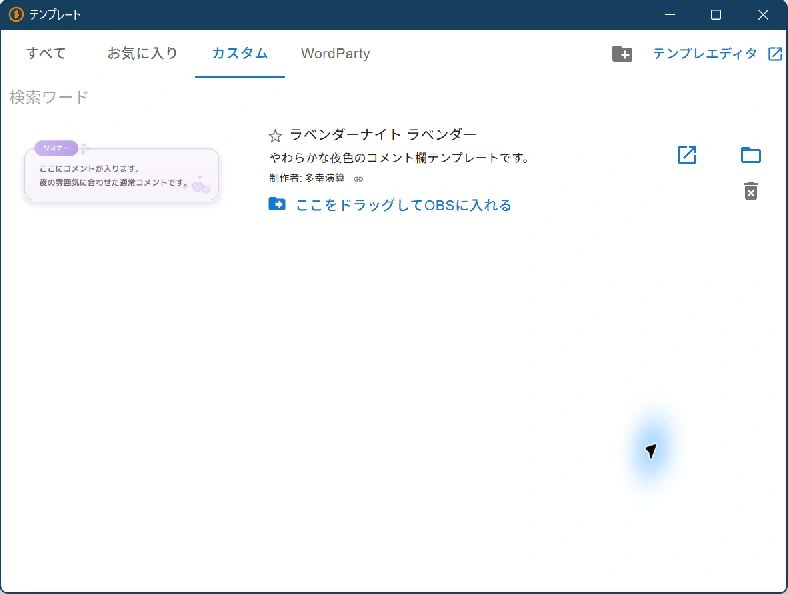Switch to the WordParty tab
Screen dimensions: 788x594
(335, 53)
